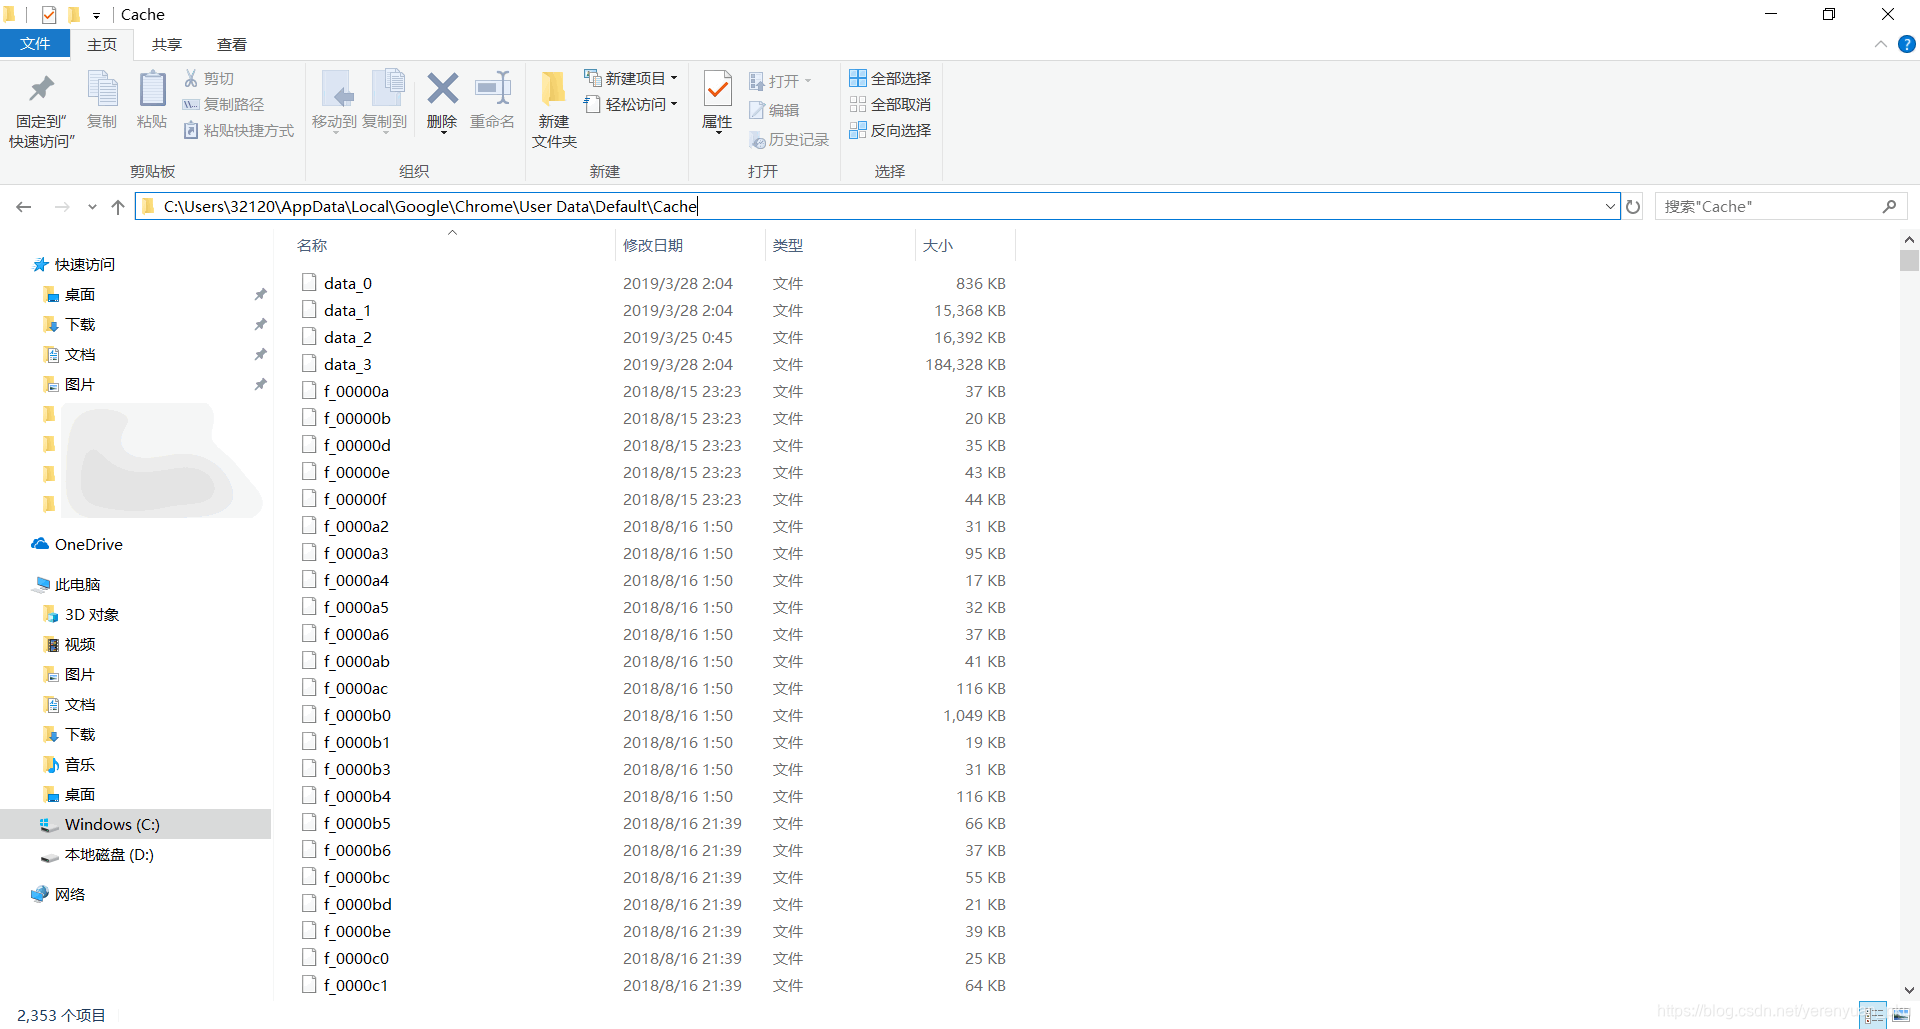This screenshot has width=1920, height=1029.
Task: Select Windows (C:) drive
Action: click(135, 824)
